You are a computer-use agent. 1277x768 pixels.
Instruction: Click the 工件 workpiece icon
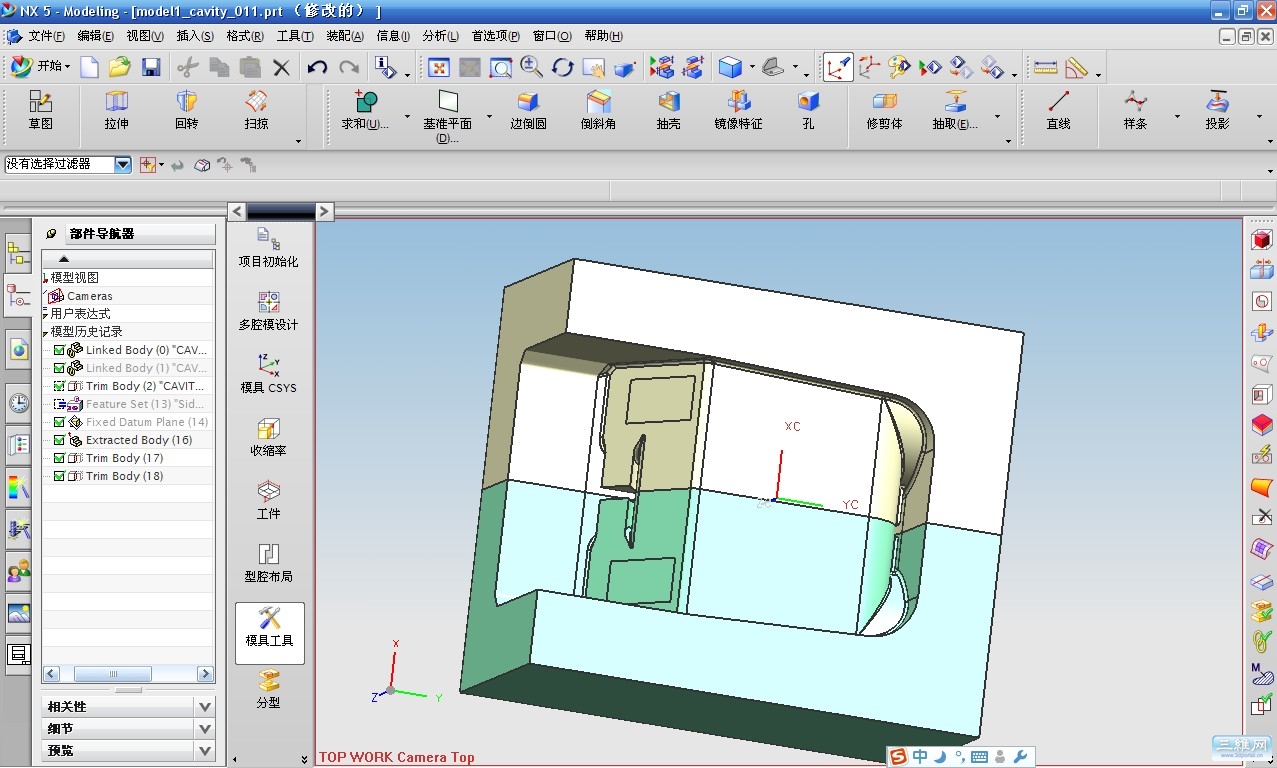(268, 499)
